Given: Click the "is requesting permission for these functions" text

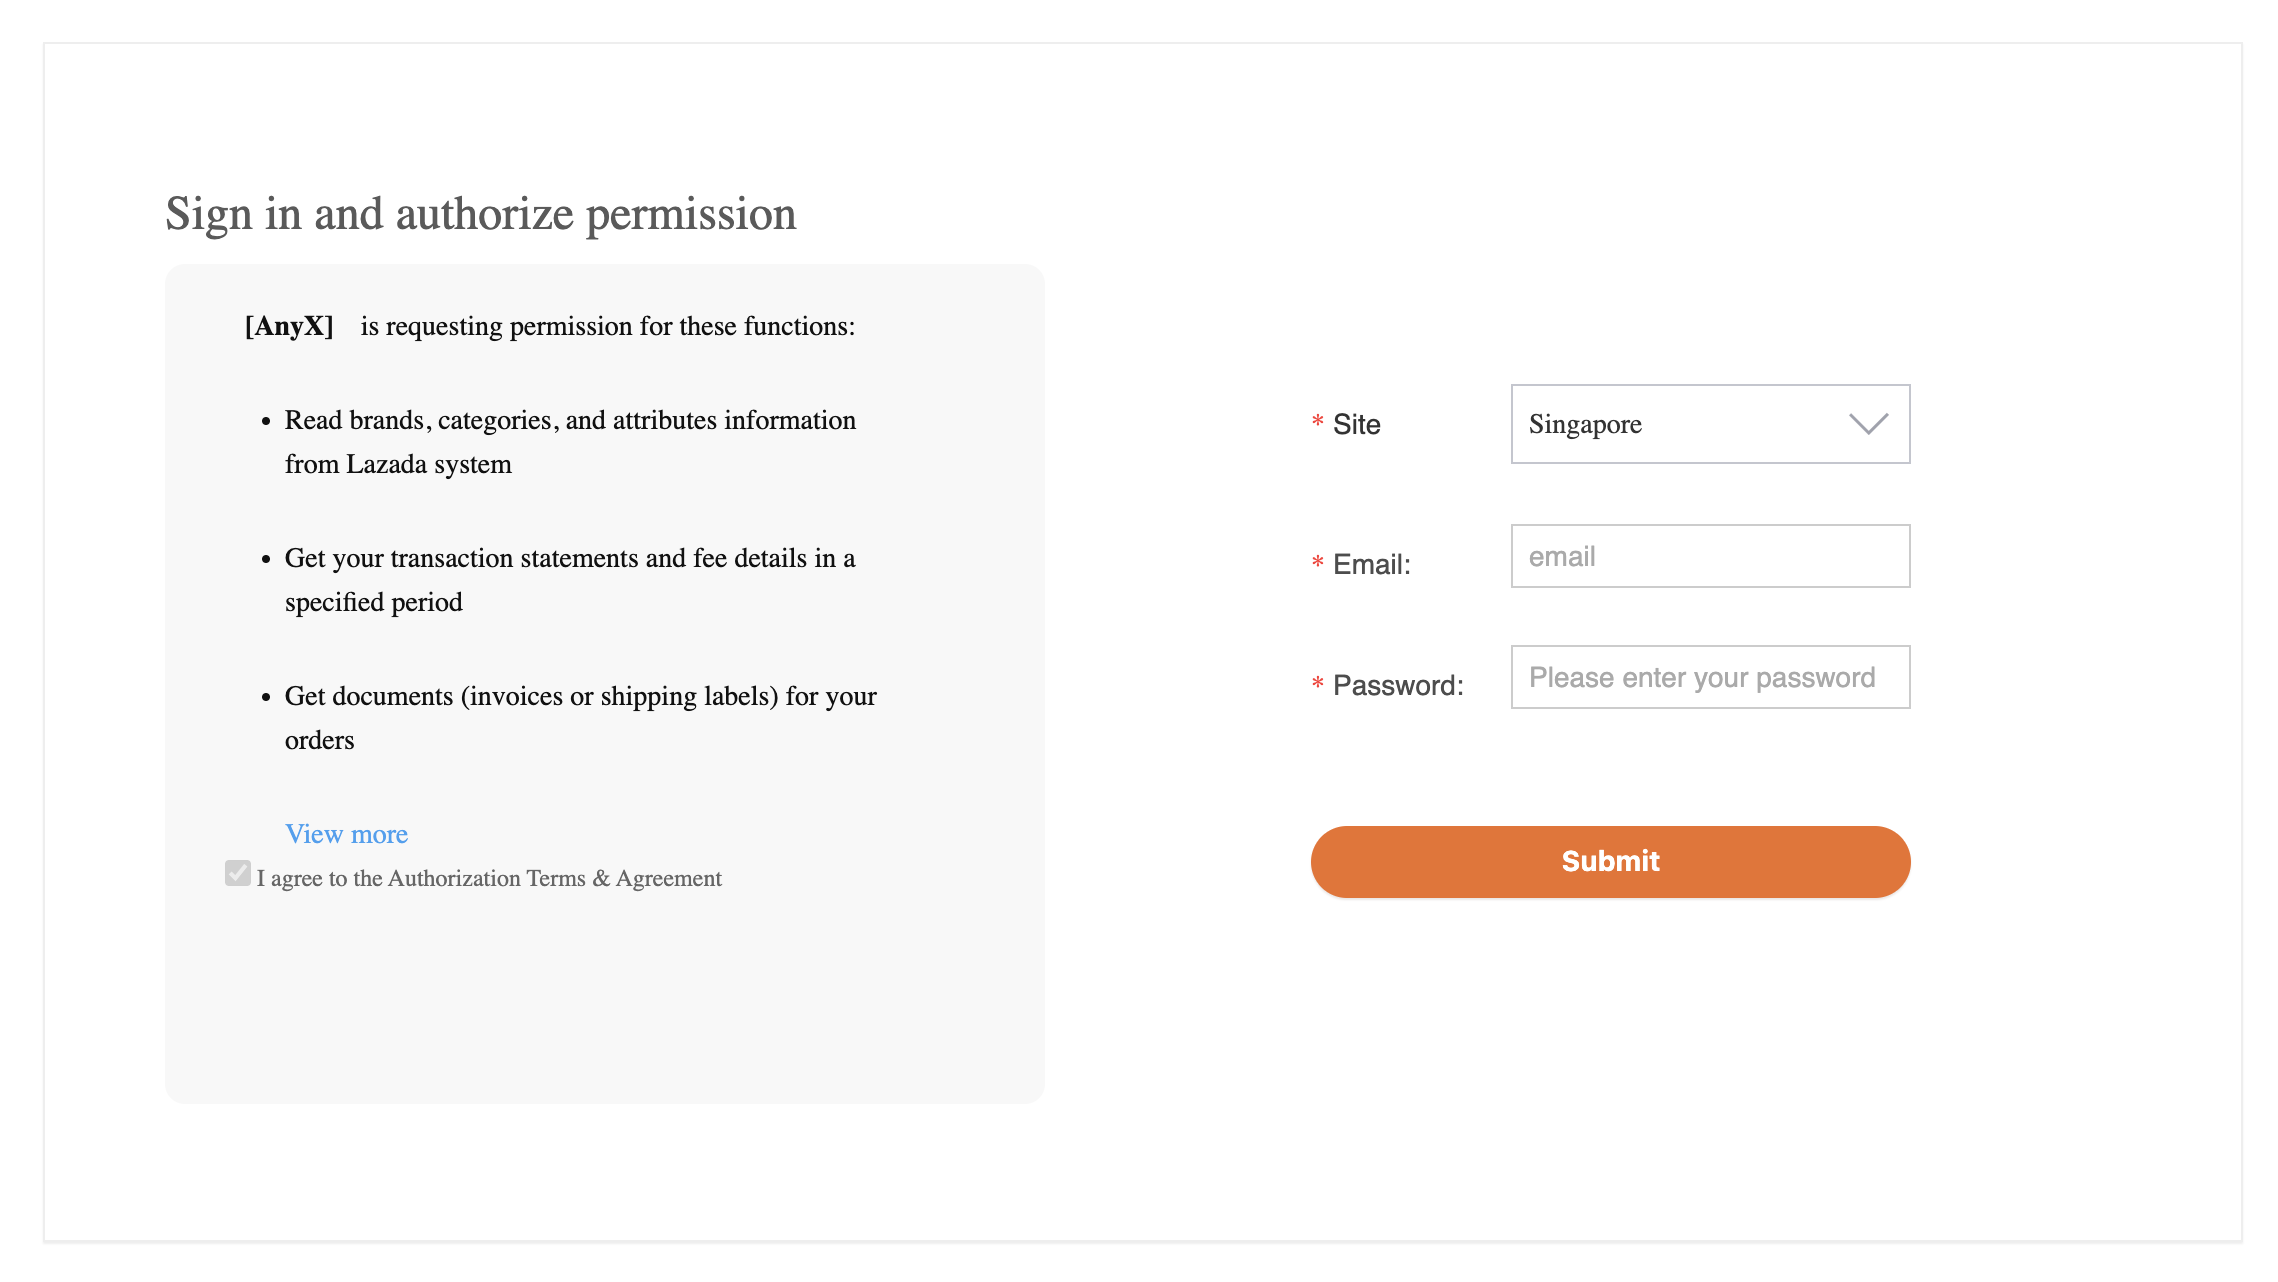Looking at the screenshot, I should pyautogui.click(x=607, y=326).
